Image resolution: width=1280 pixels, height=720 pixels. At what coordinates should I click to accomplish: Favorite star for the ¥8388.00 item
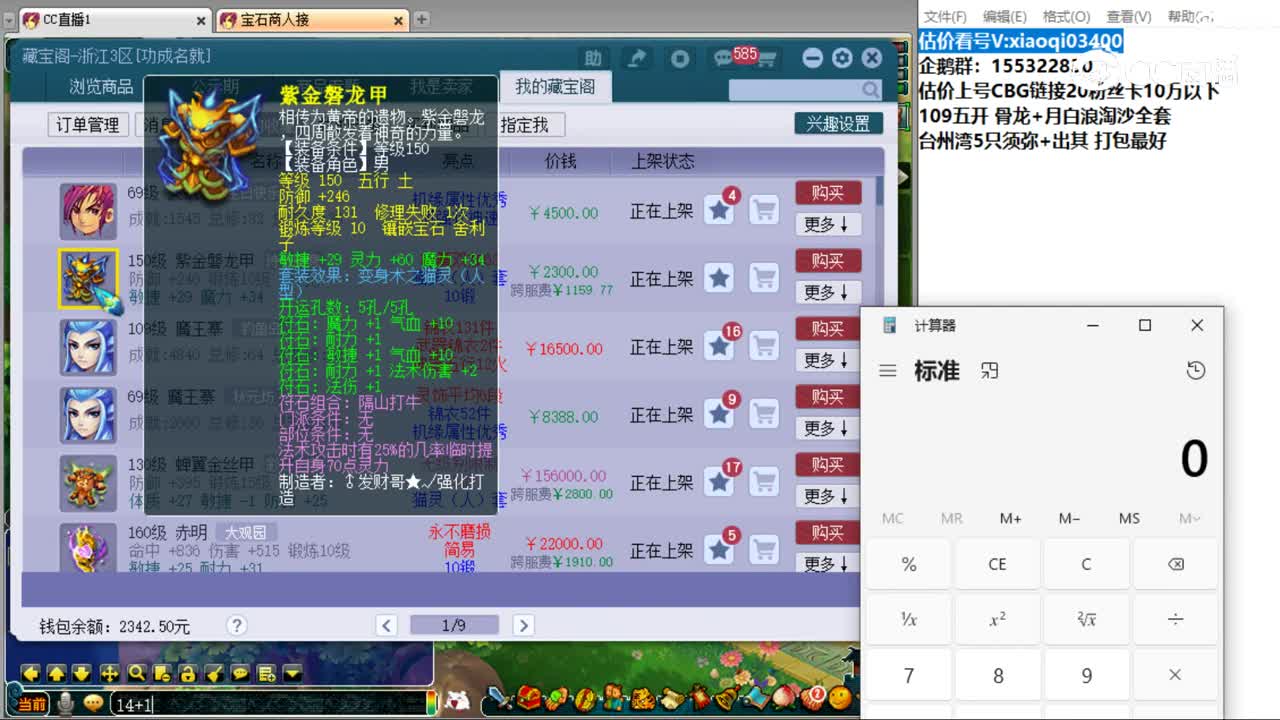pos(719,414)
